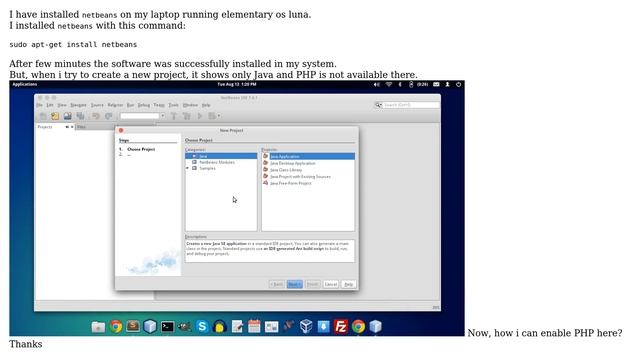Open the blue download arrow app in dock
Image resolution: width=640 pixels, height=360 pixels.
[324, 327]
